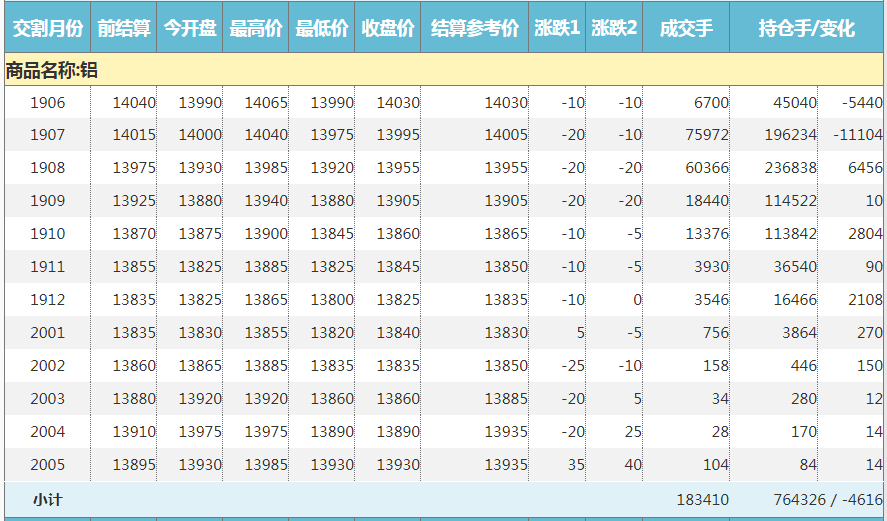Click the 最高价 column header
The height and width of the screenshot is (521, 887).
(255, 29)
